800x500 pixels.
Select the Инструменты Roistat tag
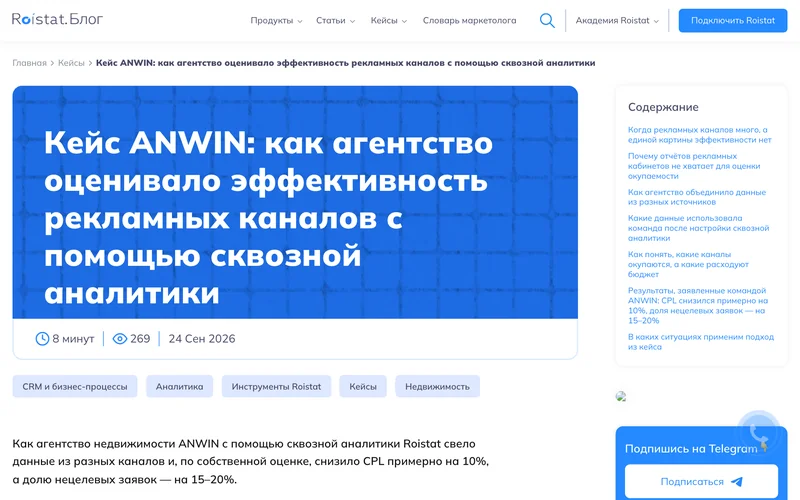(277, 386)
